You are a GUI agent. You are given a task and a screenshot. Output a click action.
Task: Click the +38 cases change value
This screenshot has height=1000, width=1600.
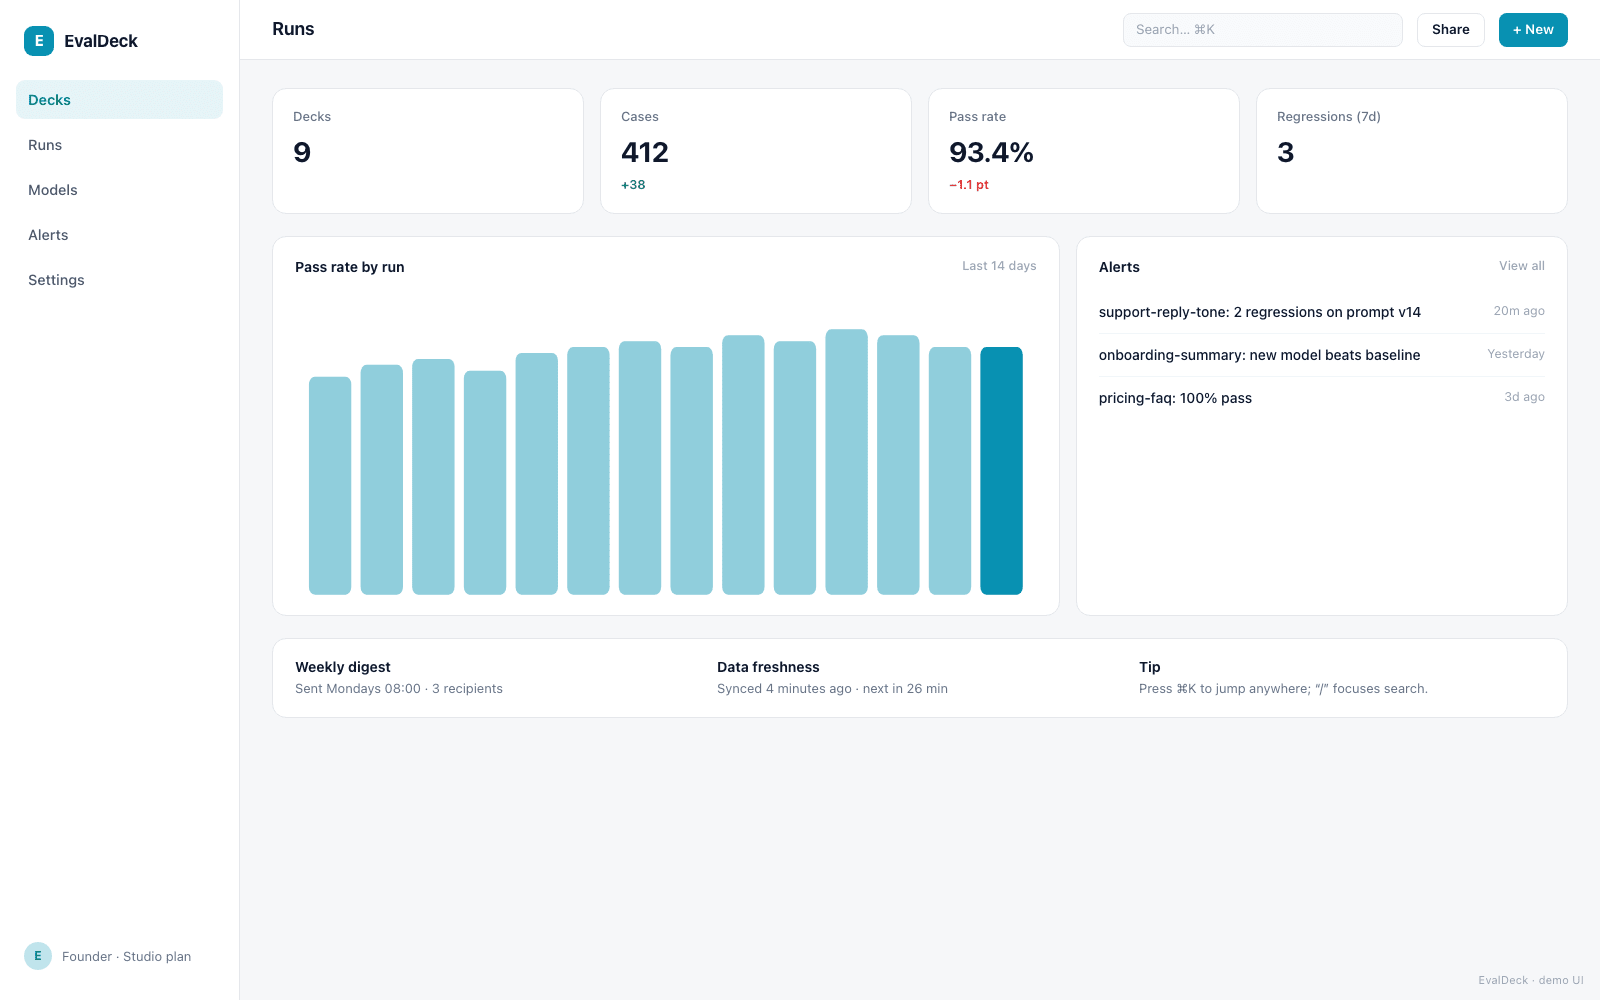coord(633,185)
